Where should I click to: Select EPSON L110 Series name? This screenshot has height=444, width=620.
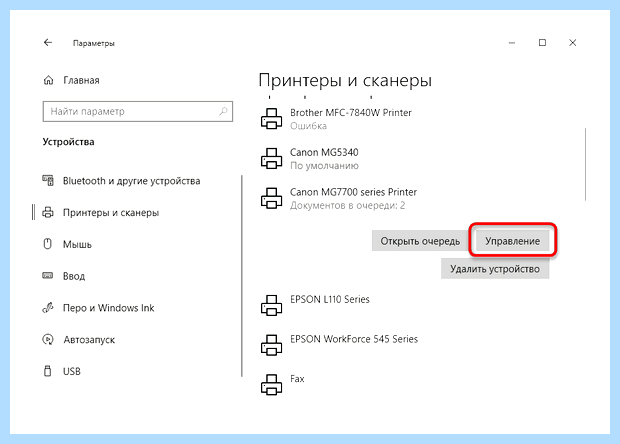click(330, 299)
